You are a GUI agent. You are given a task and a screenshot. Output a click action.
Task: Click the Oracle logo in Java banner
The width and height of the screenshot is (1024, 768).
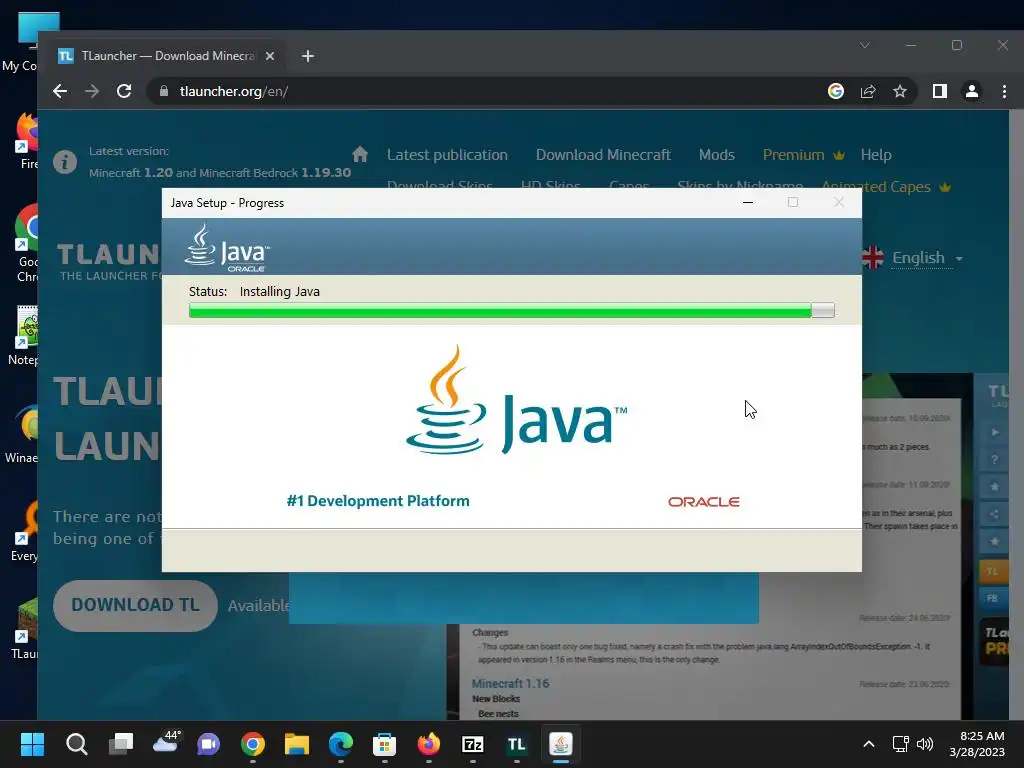(x=703, y=502)
